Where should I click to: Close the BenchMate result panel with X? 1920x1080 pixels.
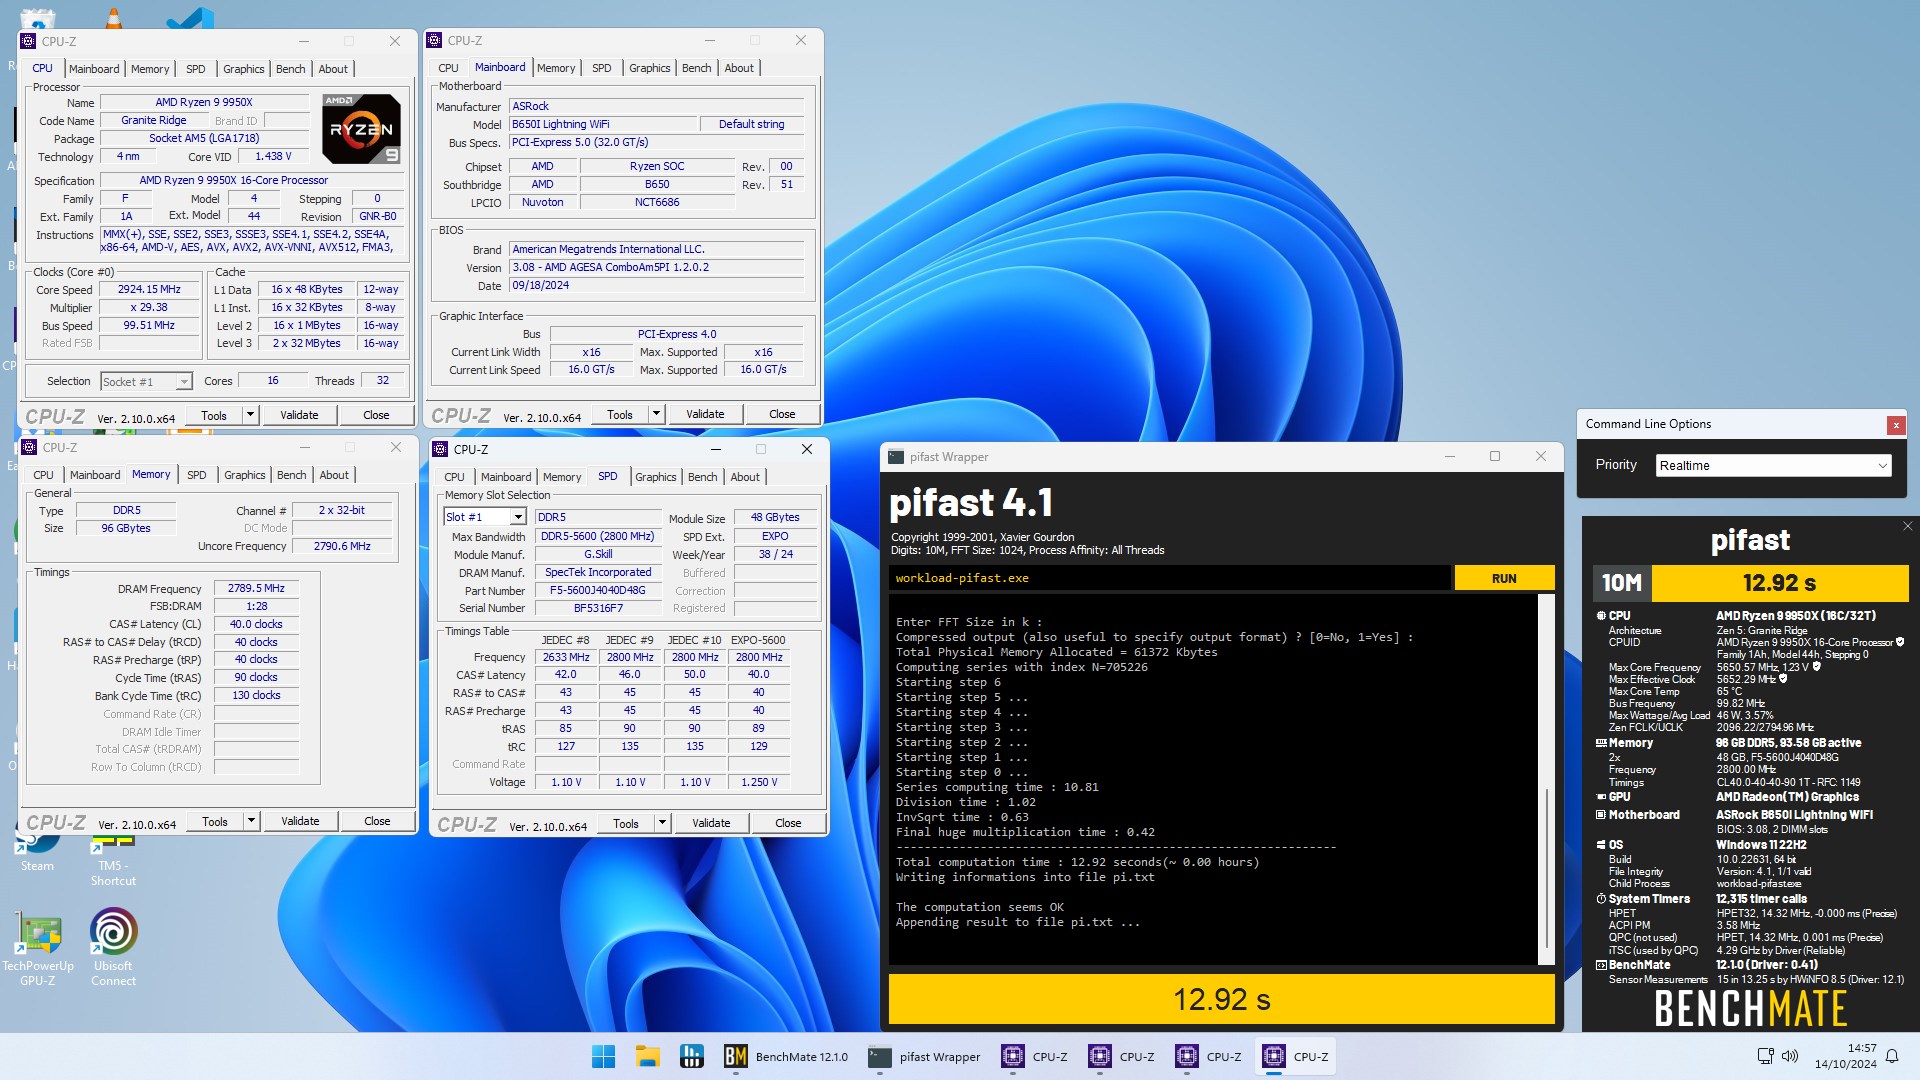[x=1907, y=526]
